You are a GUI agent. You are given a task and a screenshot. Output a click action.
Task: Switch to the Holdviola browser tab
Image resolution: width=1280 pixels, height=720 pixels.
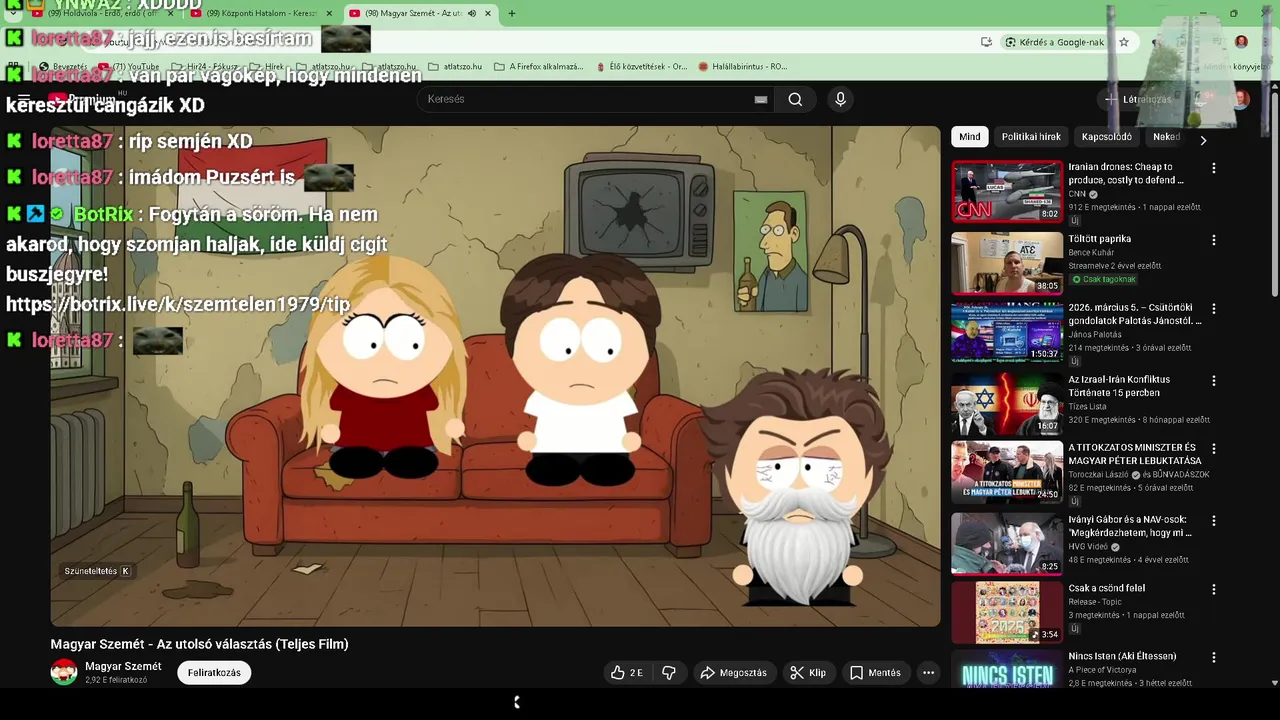coord(101,14)
